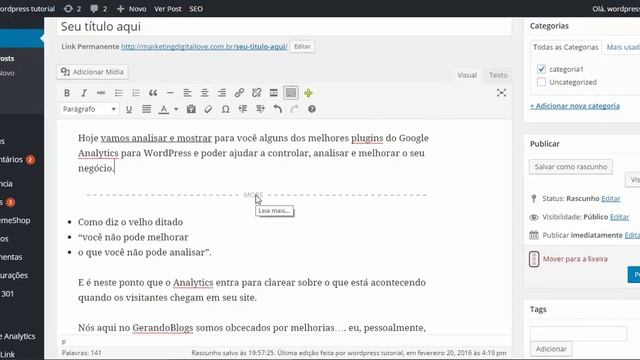This screenshot has width=640, height=360.
Task: Click Adicionar Mídia button
Action: [92, 72]
